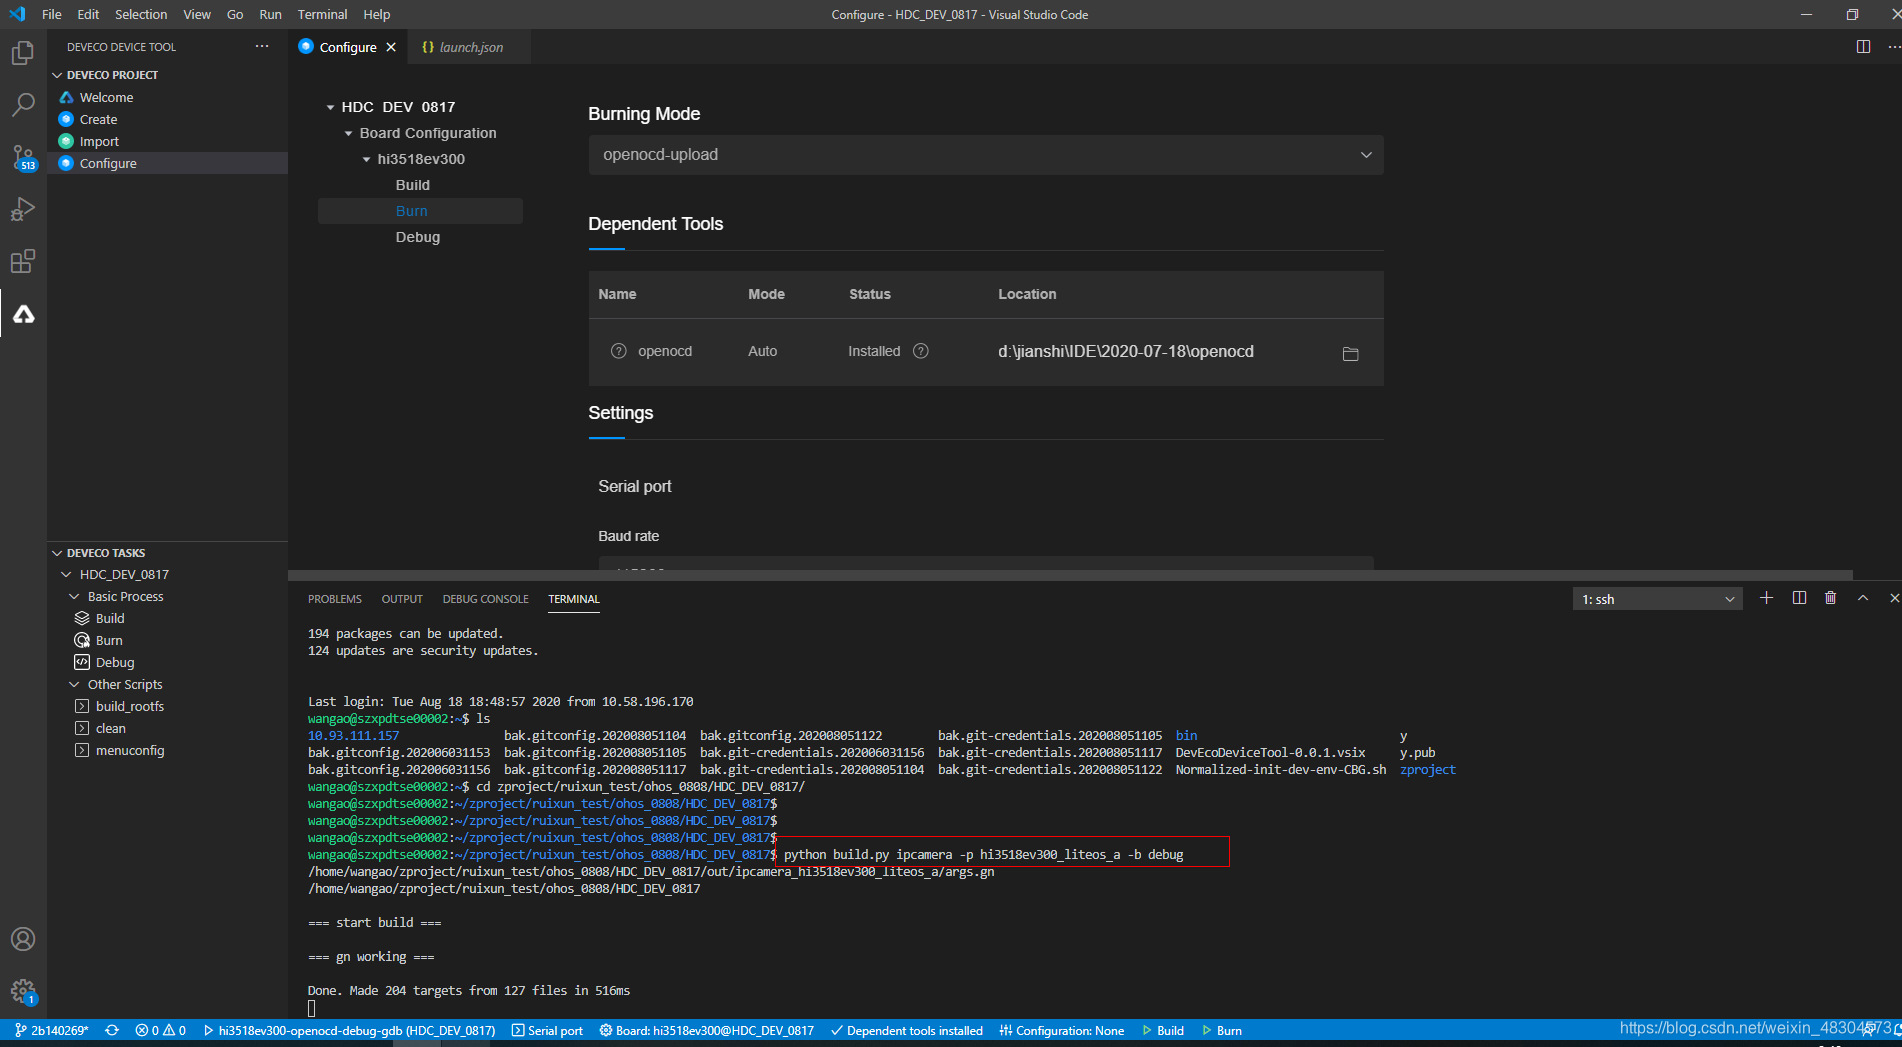This screenshot has height=1047, width=1902.
Task: Click Configuration: None status item
Action: 1062,1030
